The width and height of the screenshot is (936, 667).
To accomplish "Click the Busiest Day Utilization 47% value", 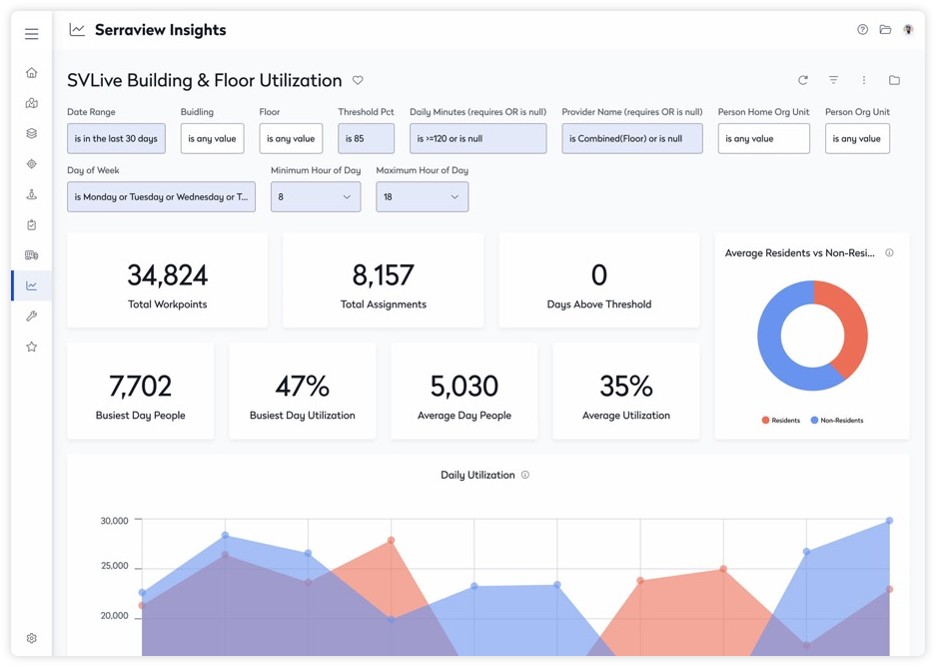I will (x=302, y=386).
